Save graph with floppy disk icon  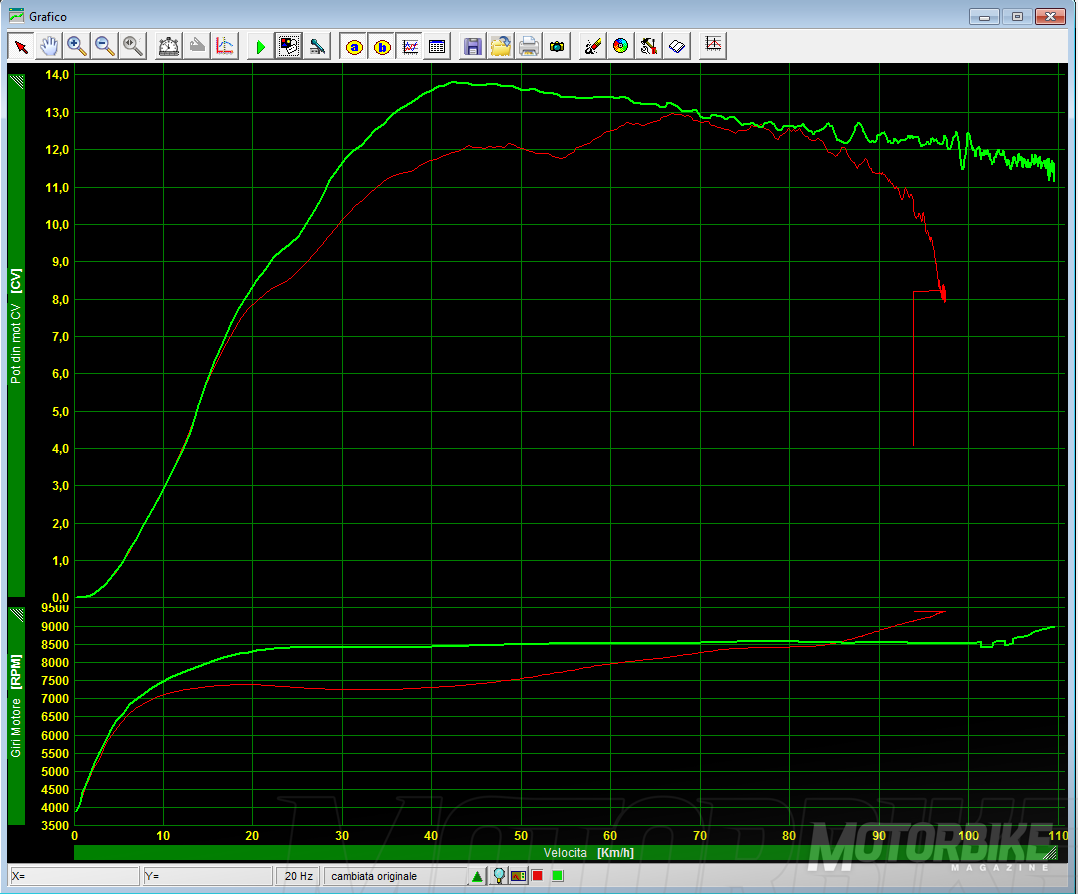(x=473, y=46)
